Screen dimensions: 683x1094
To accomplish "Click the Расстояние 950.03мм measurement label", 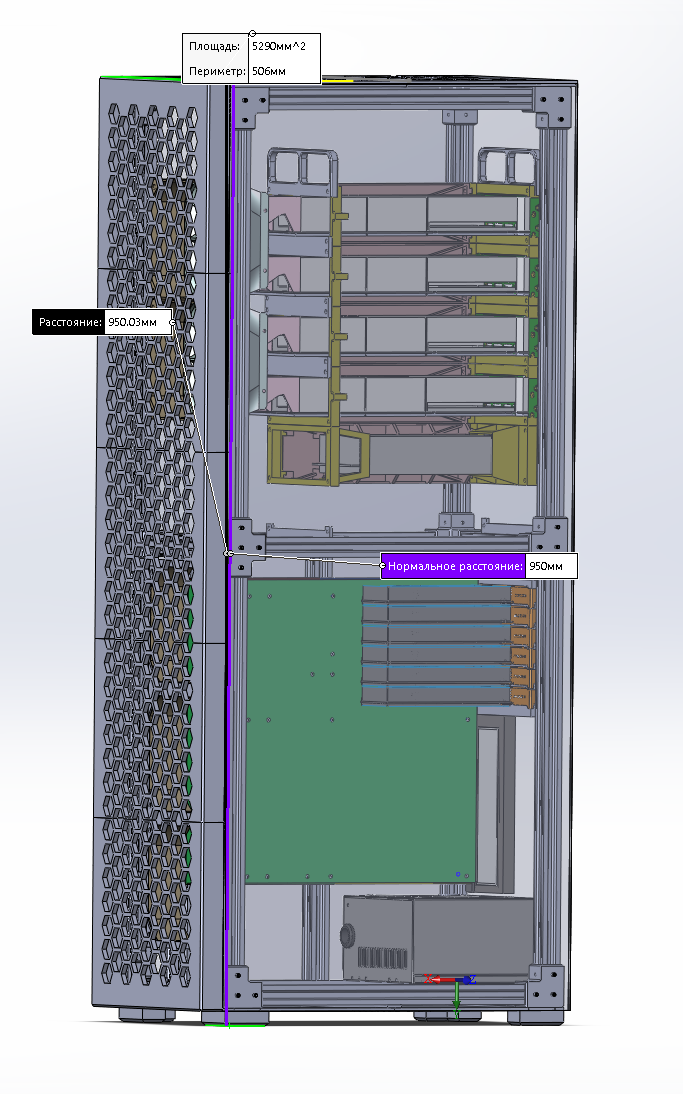I will point(103,322).
